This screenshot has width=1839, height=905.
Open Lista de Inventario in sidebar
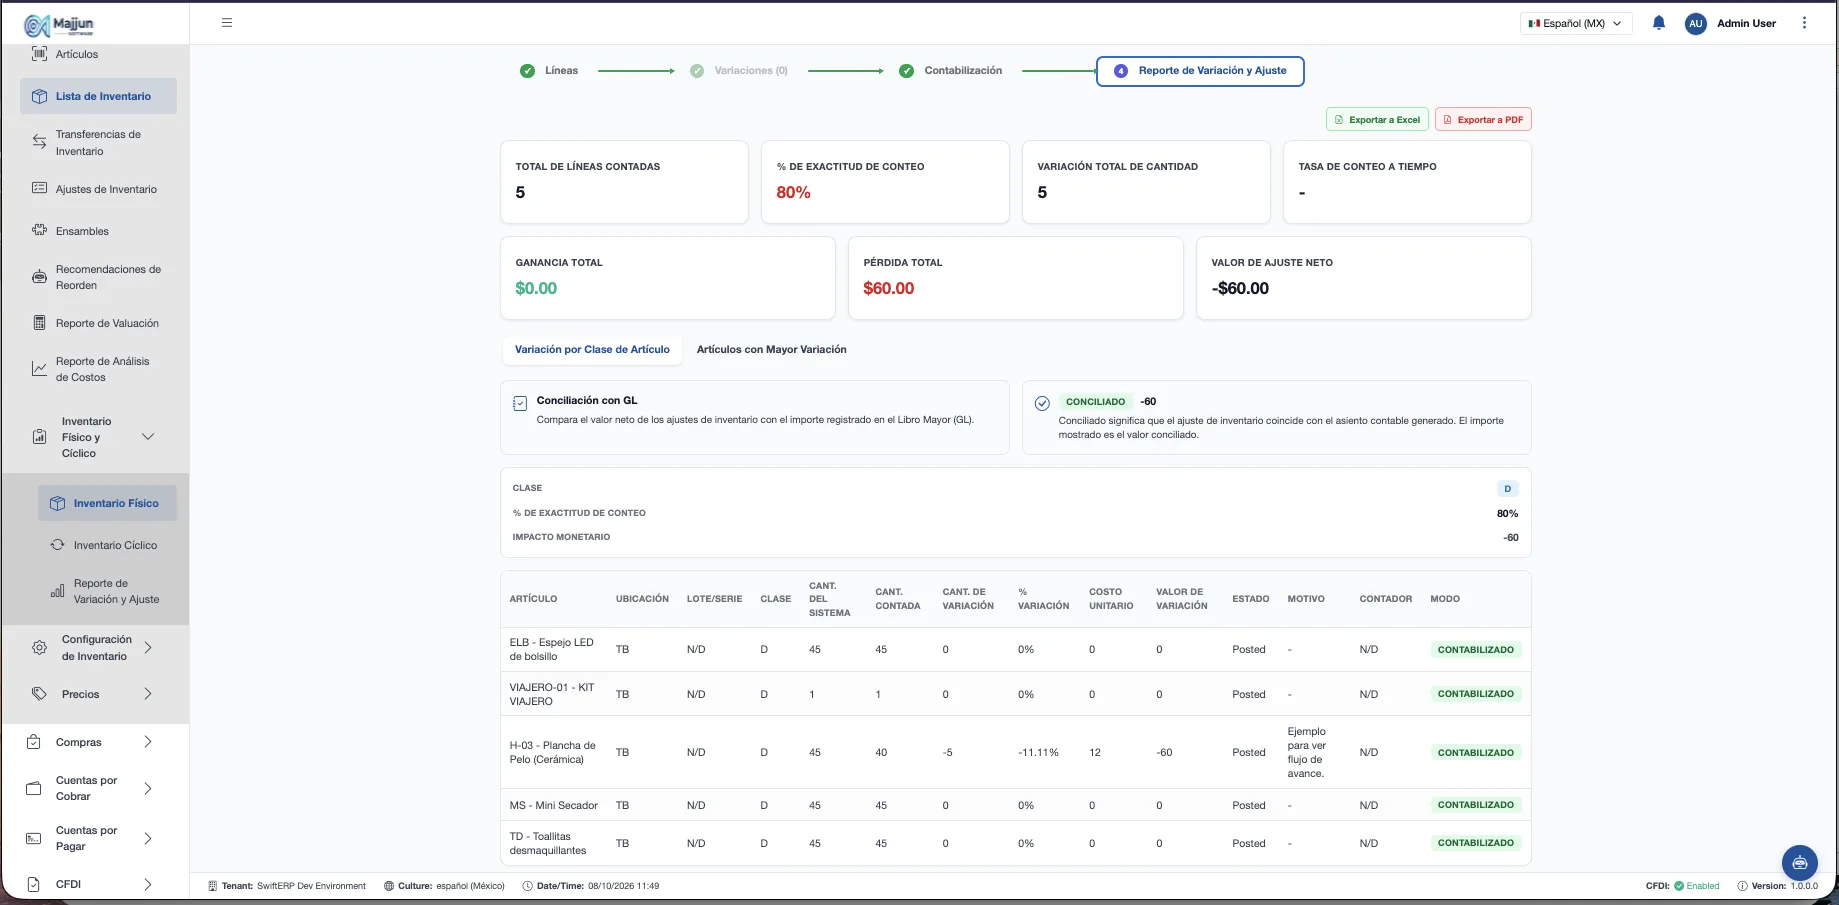coord(98,96)
